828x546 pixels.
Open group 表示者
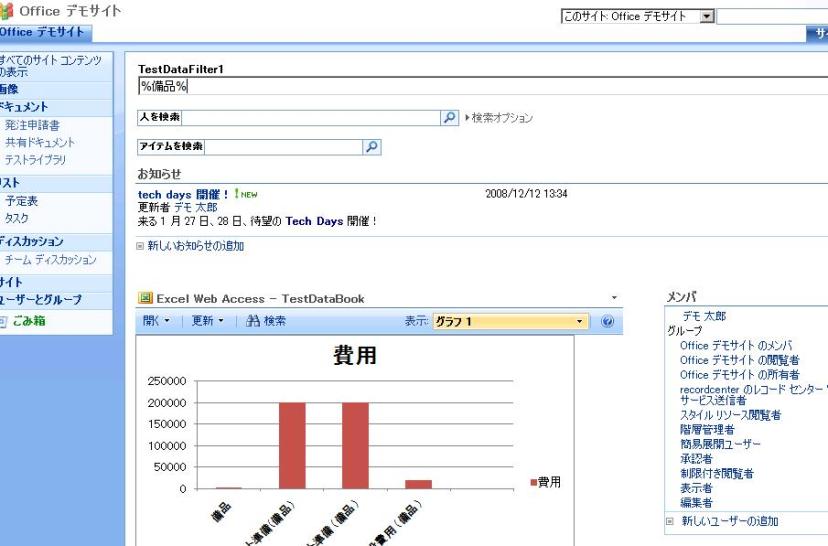click(x=696, y=488)
